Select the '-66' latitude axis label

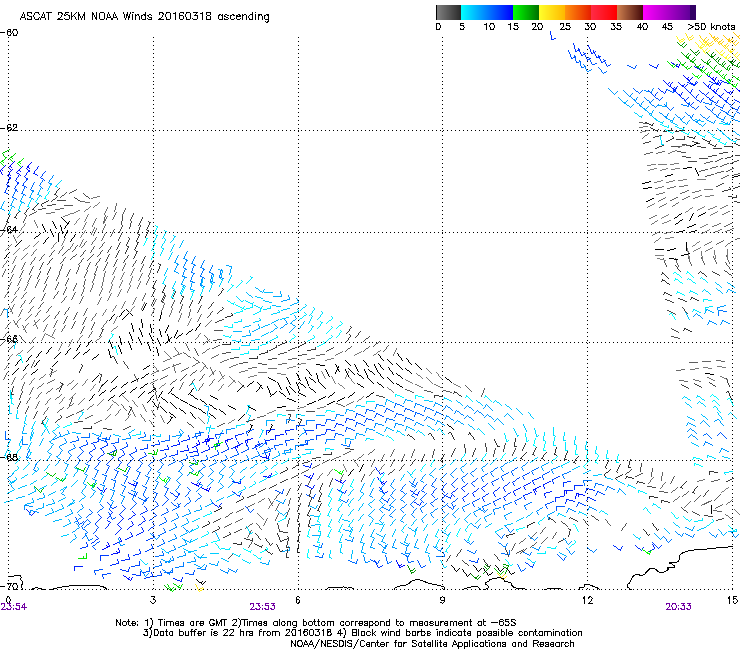click(x=9, y=339)
